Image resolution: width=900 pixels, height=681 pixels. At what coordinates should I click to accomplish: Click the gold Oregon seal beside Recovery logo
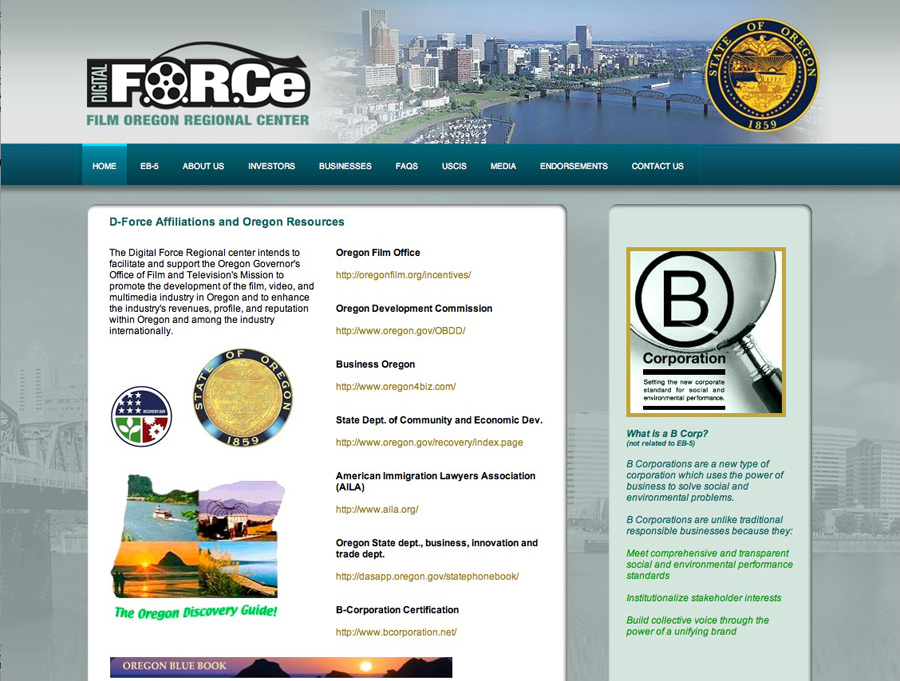pos(243,397)
